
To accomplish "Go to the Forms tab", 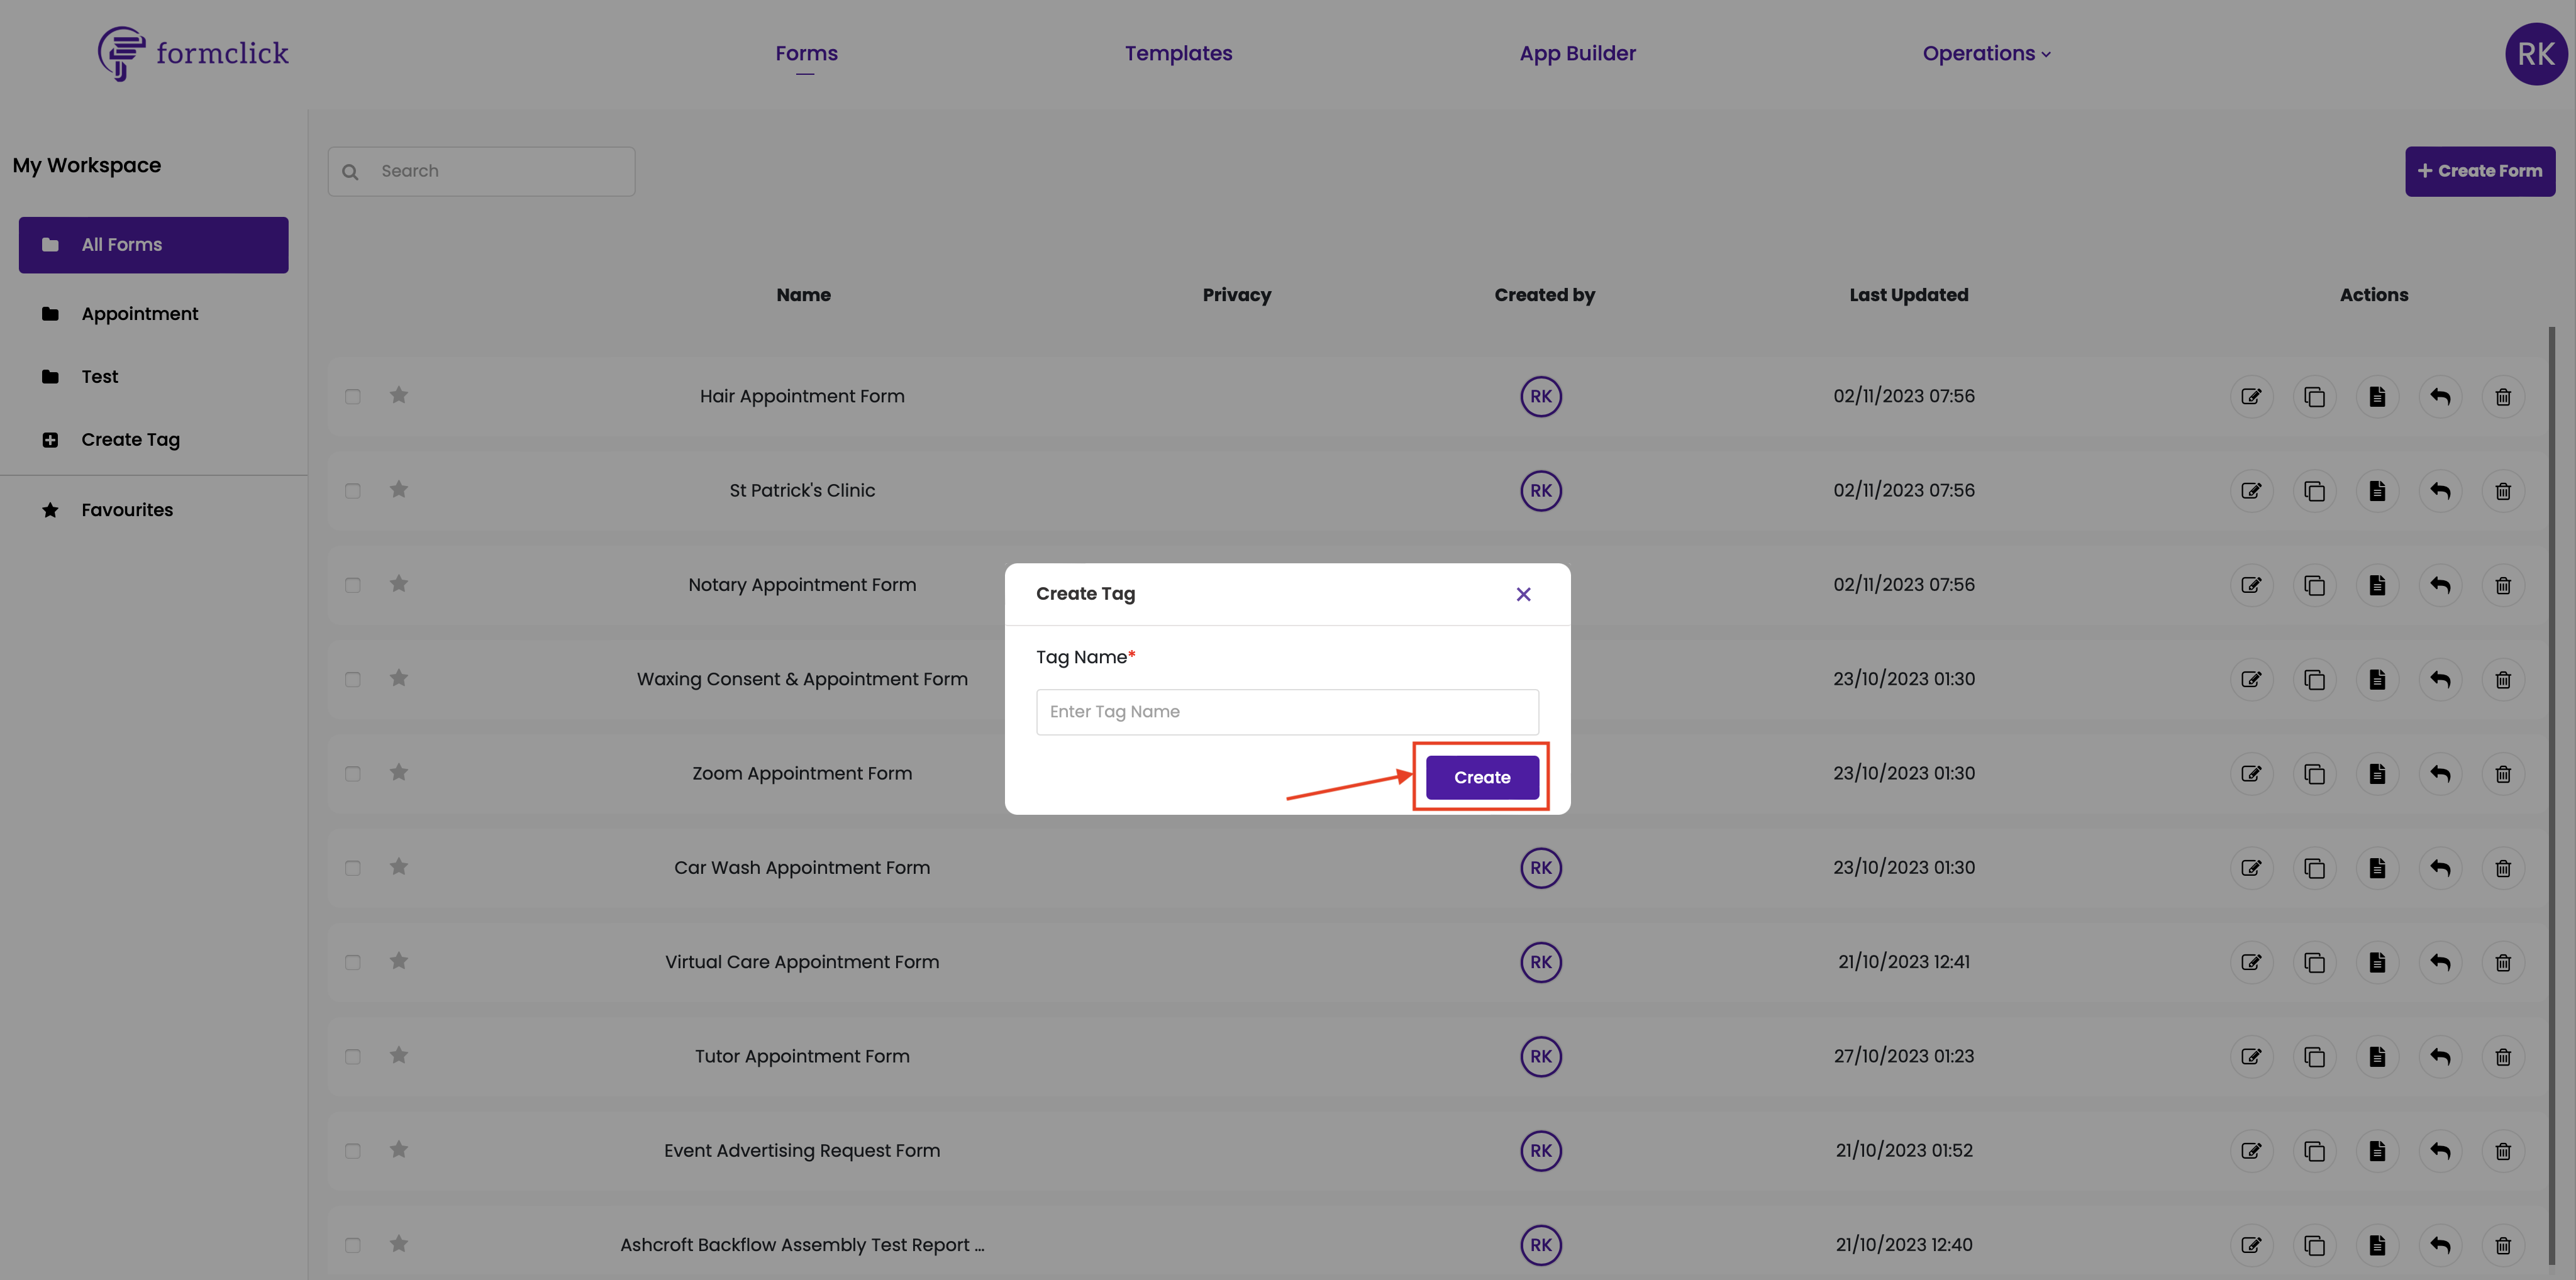I will (806, 54).
